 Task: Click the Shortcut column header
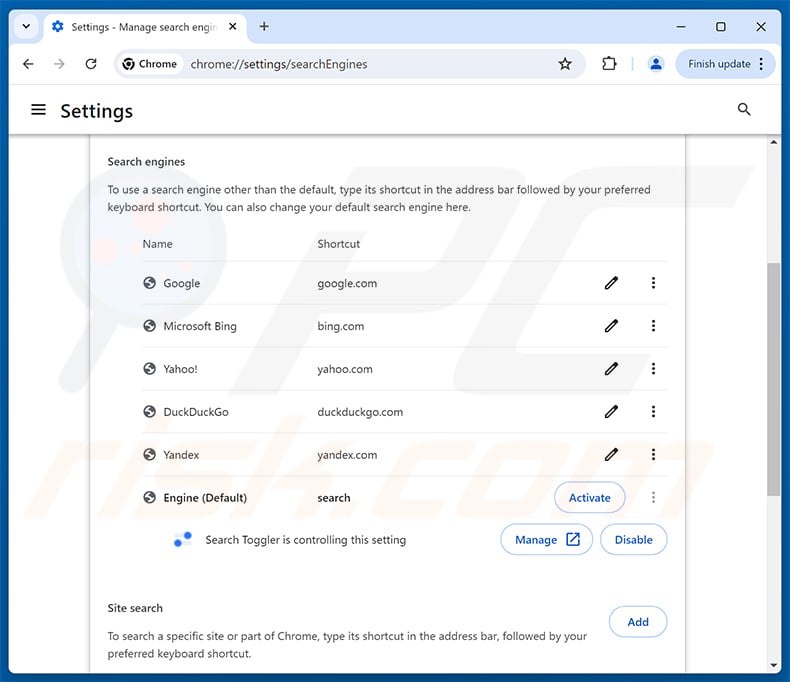339,244
